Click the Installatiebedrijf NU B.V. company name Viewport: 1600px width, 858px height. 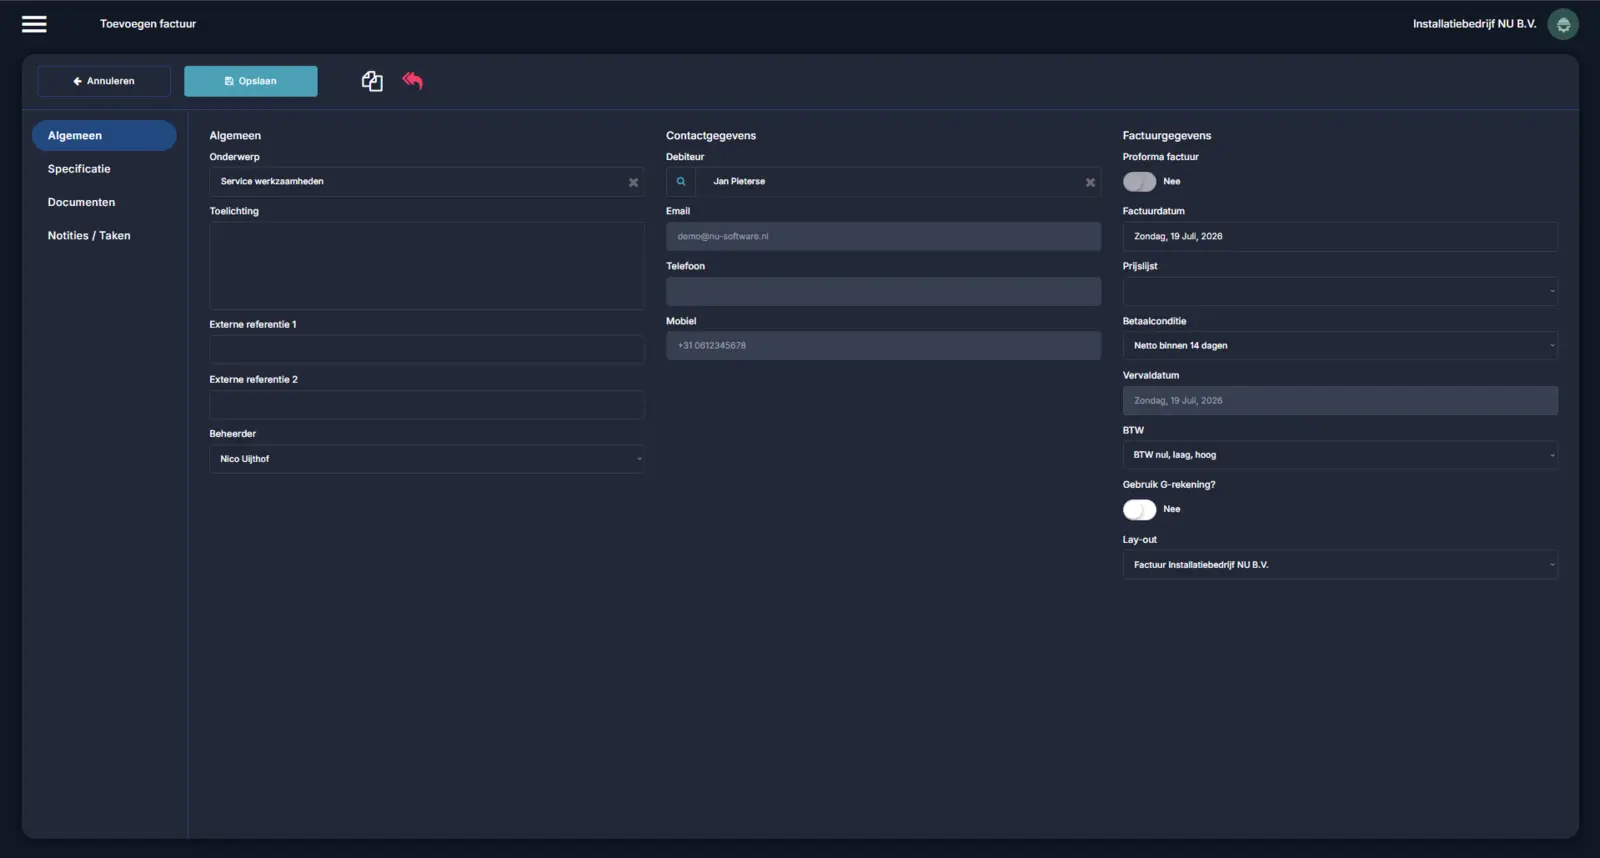tap(1474, 24)
